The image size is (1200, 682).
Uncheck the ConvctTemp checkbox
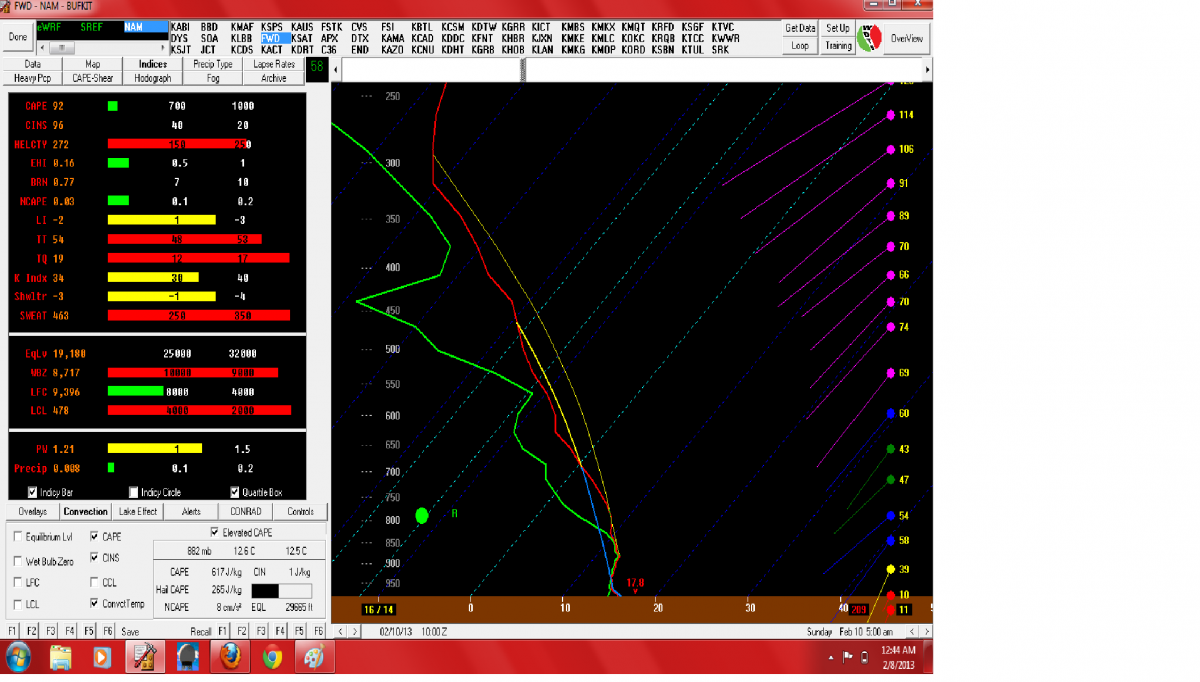[95, 604]
